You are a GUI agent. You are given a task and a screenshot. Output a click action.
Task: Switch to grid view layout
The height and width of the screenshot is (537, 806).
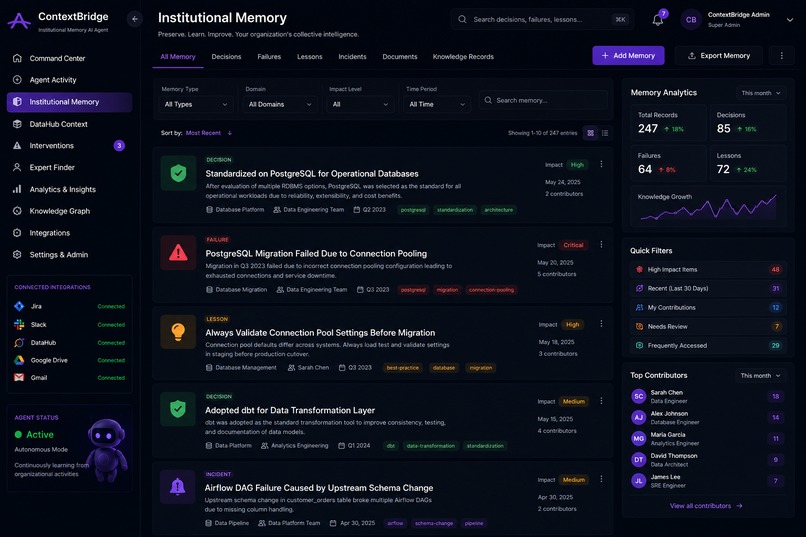tap(591, 133)
